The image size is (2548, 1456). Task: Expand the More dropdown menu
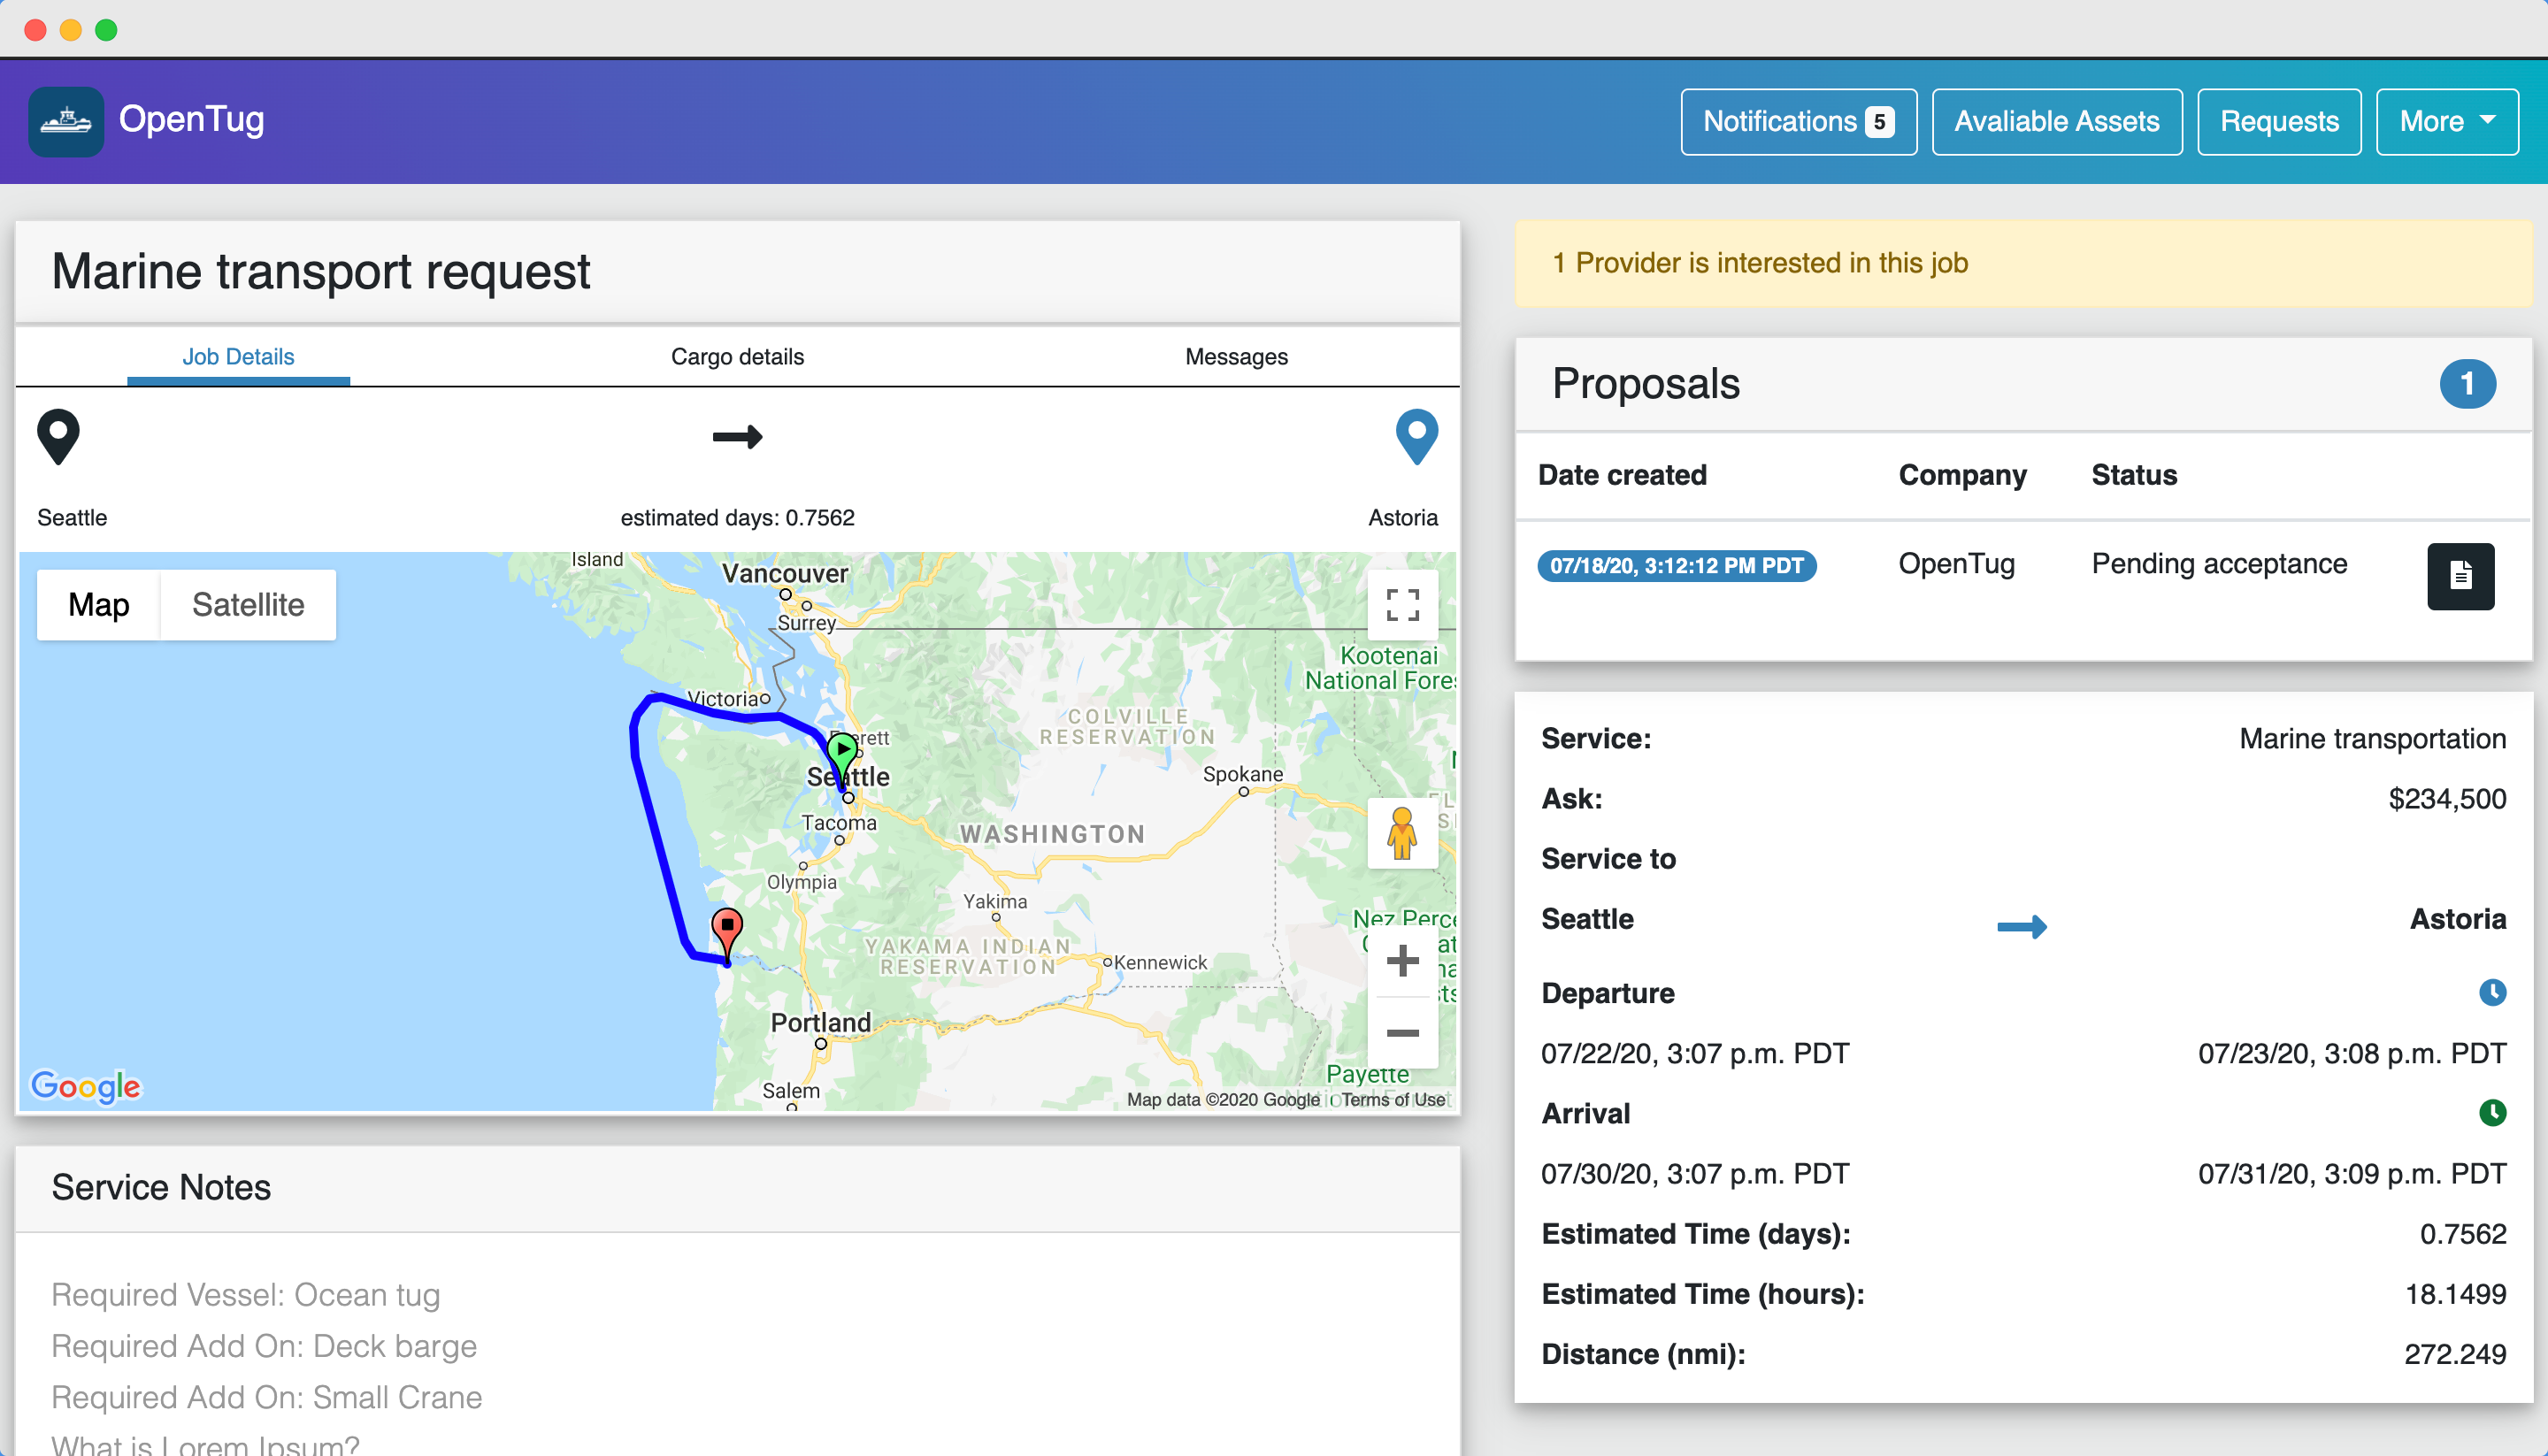(2446, 122)
